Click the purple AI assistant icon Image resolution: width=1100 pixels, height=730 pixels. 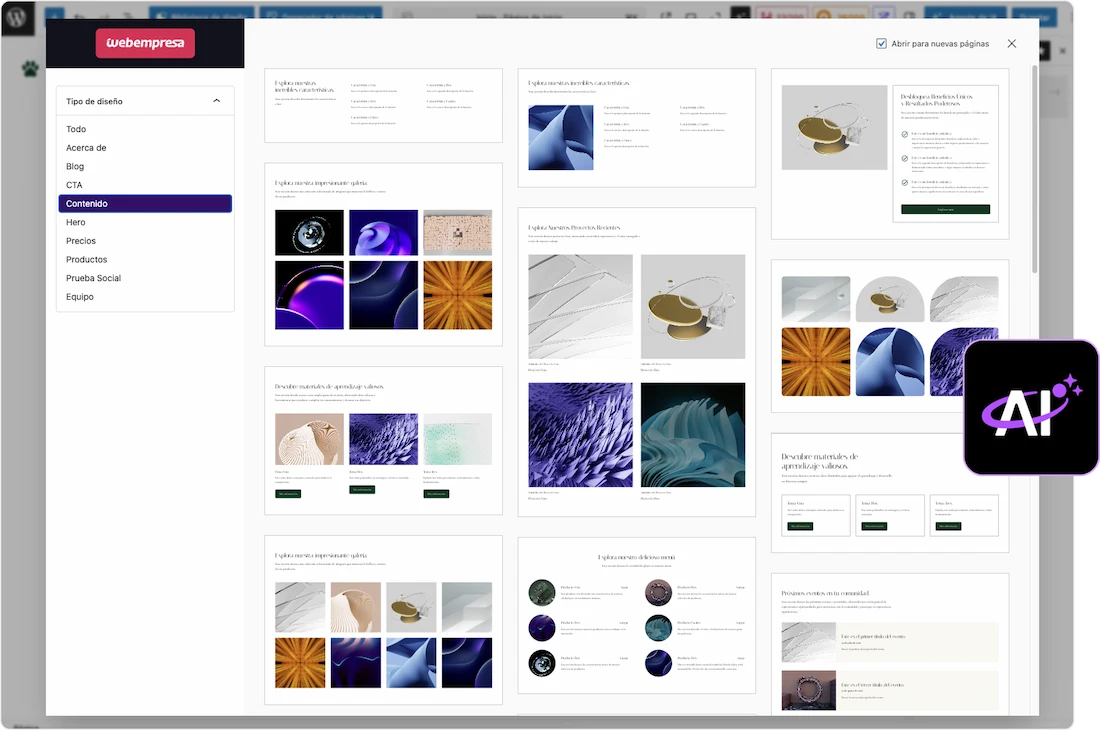point(1031,407)
